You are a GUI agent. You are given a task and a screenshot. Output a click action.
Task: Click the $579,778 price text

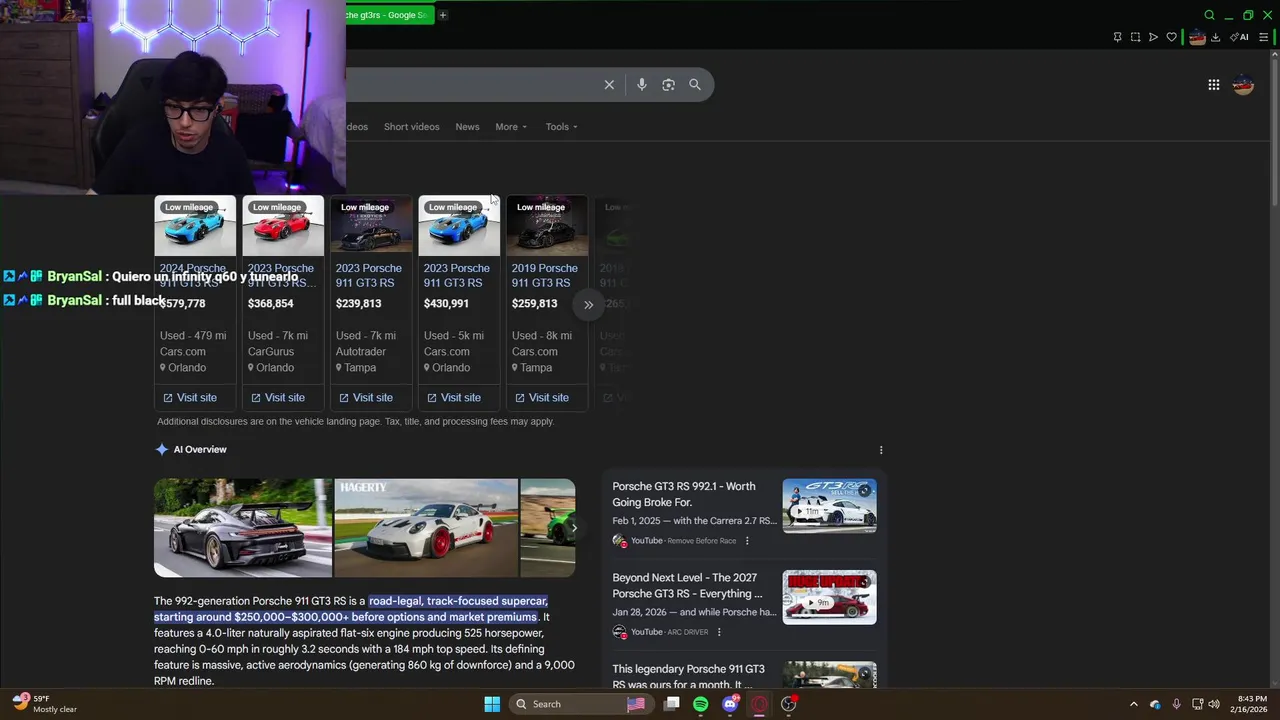pos(184,304)
